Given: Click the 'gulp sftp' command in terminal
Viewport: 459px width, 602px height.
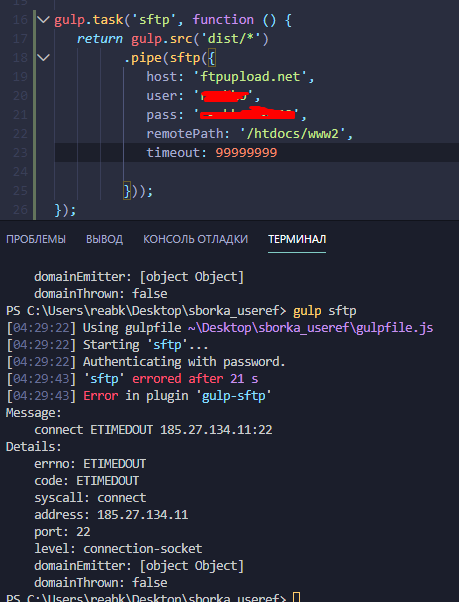Looking at the screenshot, I should (x=325, y=311).
